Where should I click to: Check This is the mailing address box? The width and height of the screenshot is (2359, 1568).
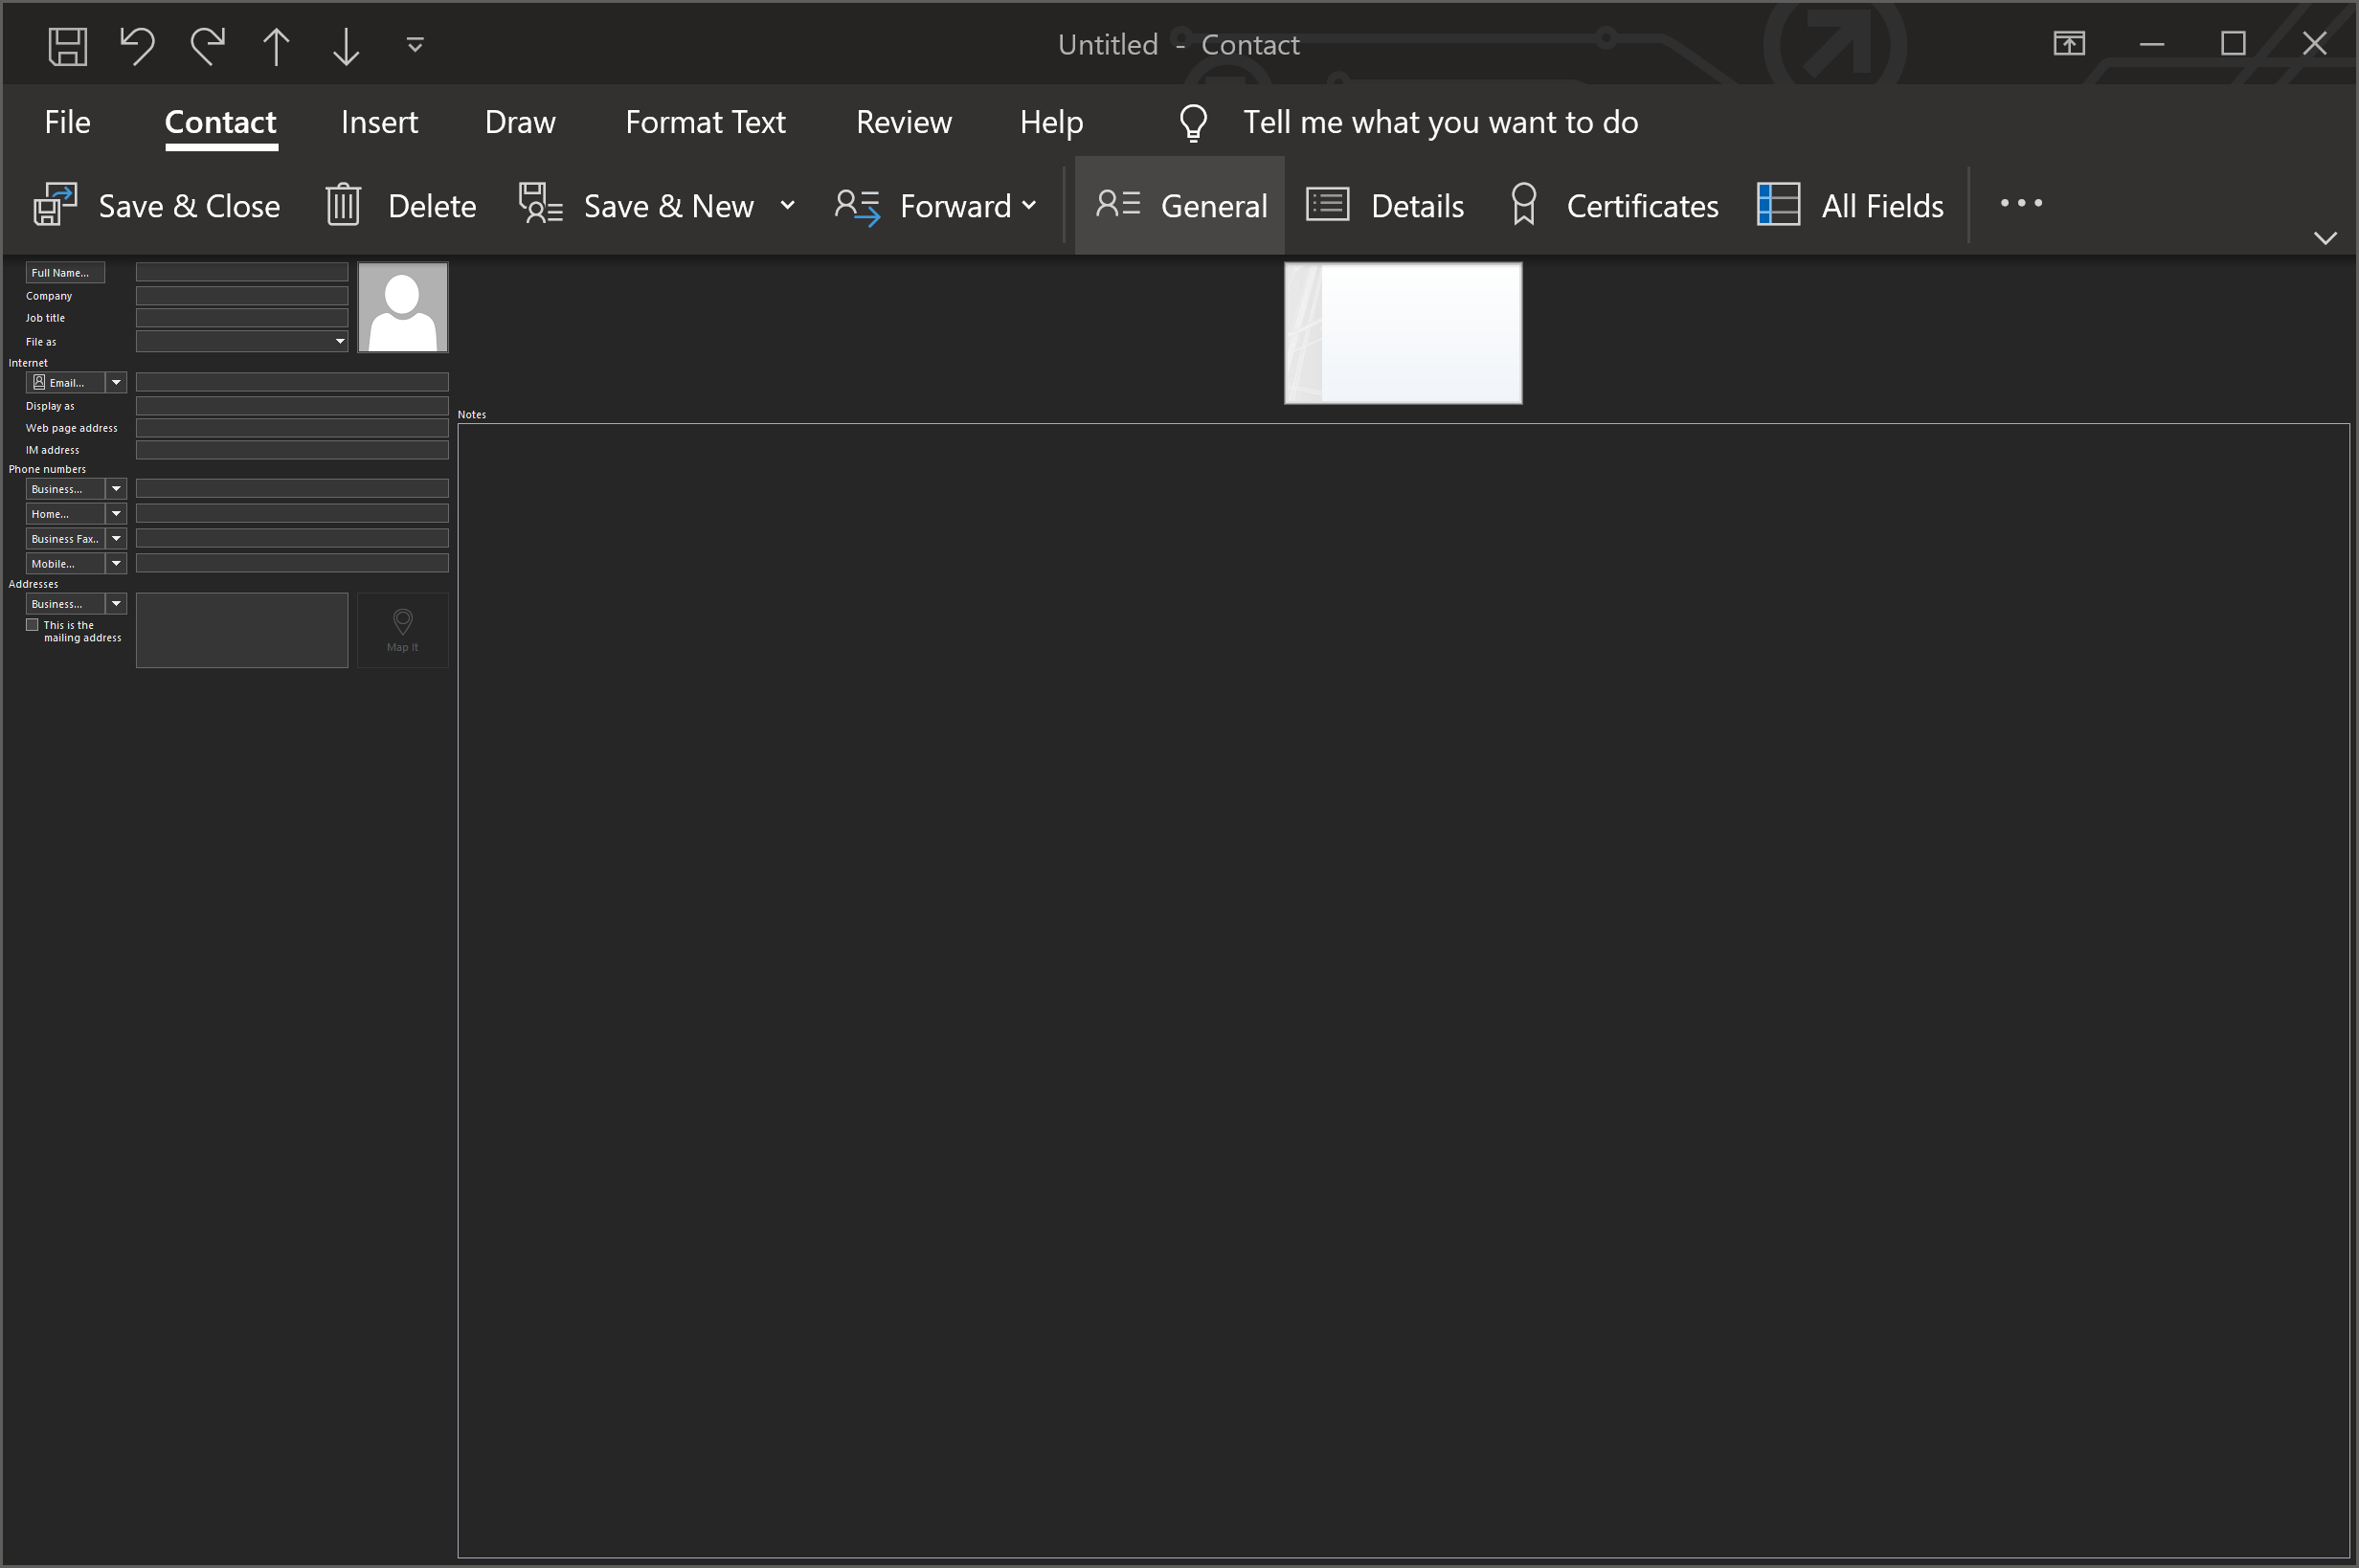[32, 625]
